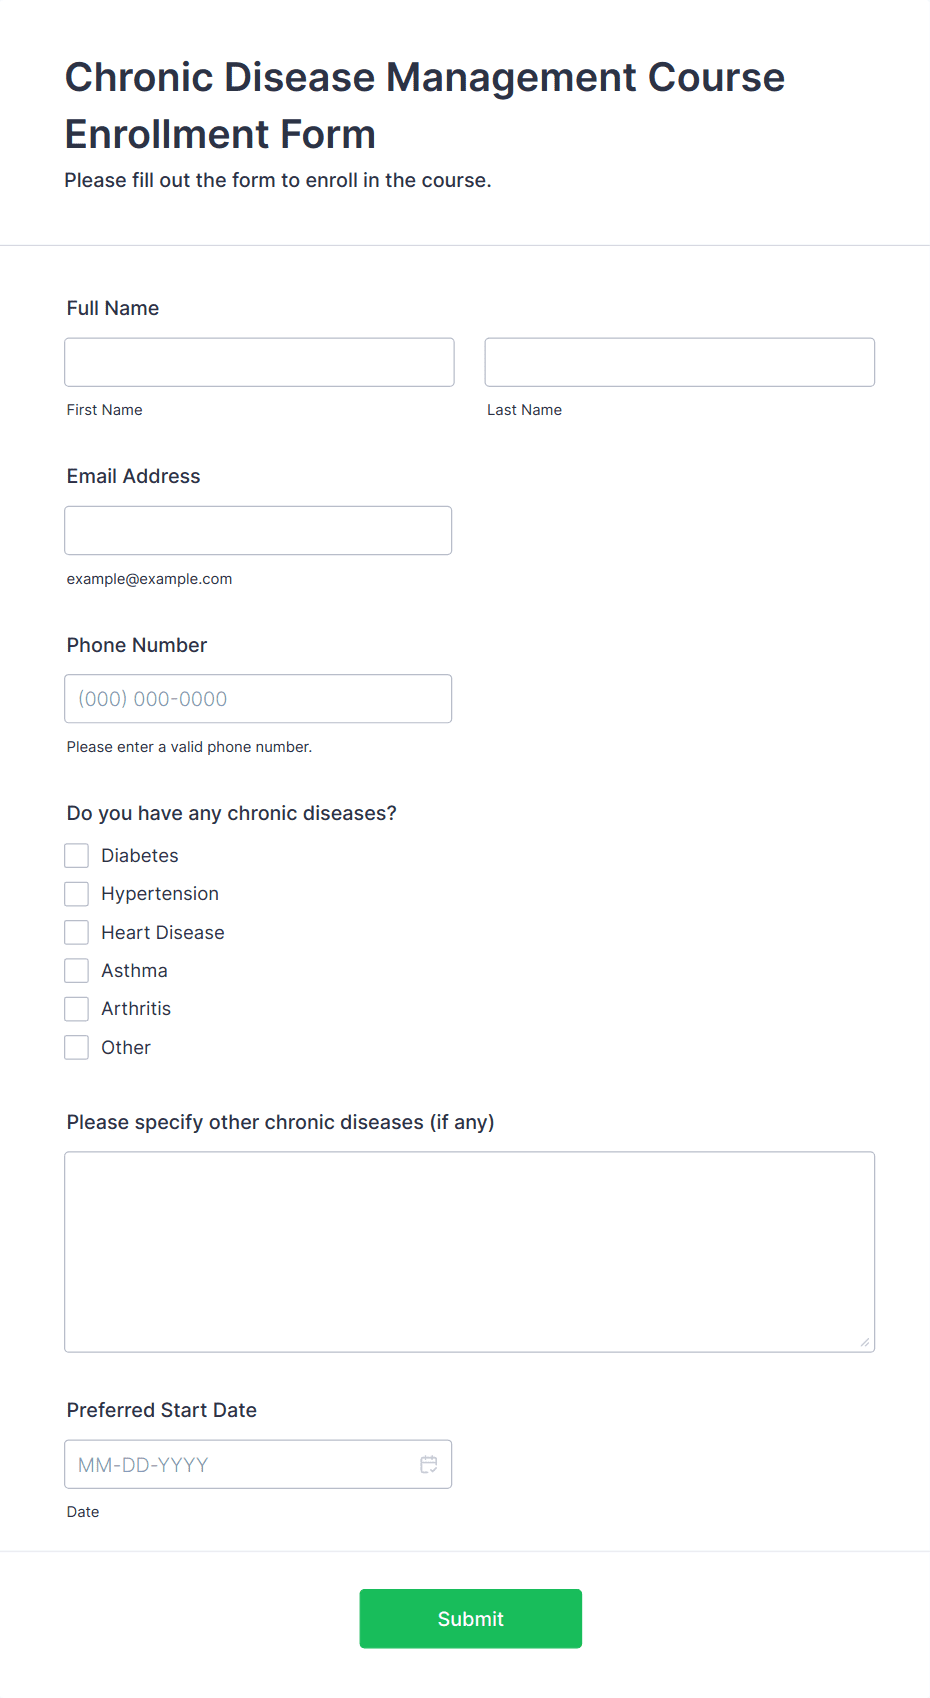Image resolution: width=930 pixels, height=1698 pixels.
Task: Click the Preferred Start Date MM-DD-YYYY field
Action: pyautogui.click(x=258, y=1464)
